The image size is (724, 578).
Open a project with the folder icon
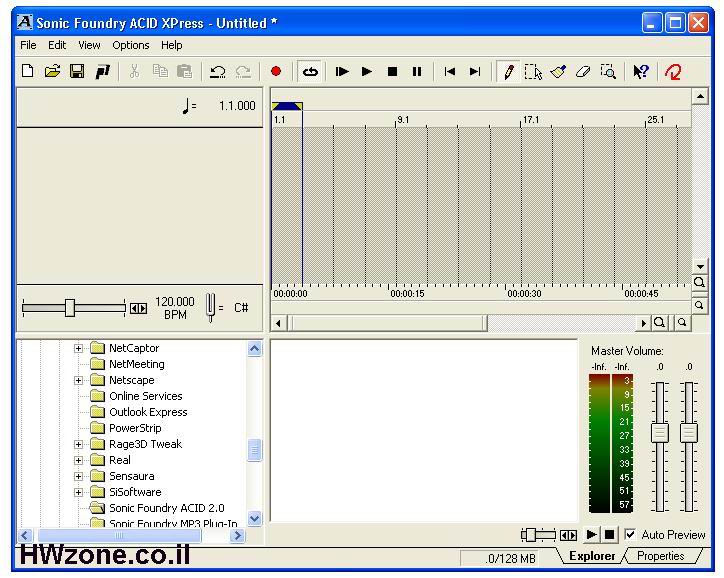pos(52,72)
